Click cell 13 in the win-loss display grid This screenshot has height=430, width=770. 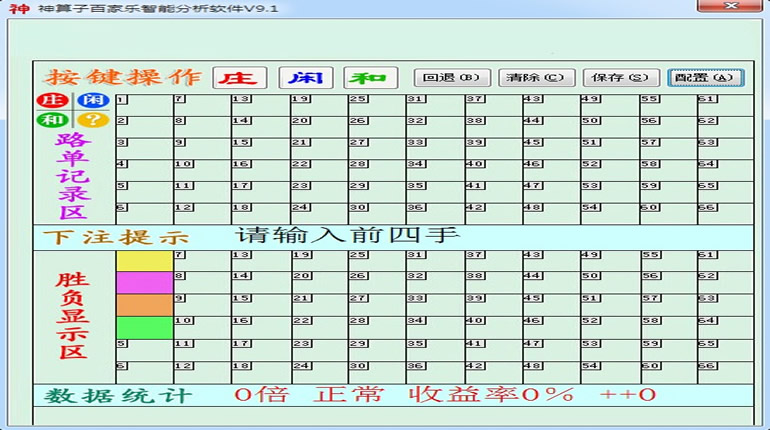261,261
